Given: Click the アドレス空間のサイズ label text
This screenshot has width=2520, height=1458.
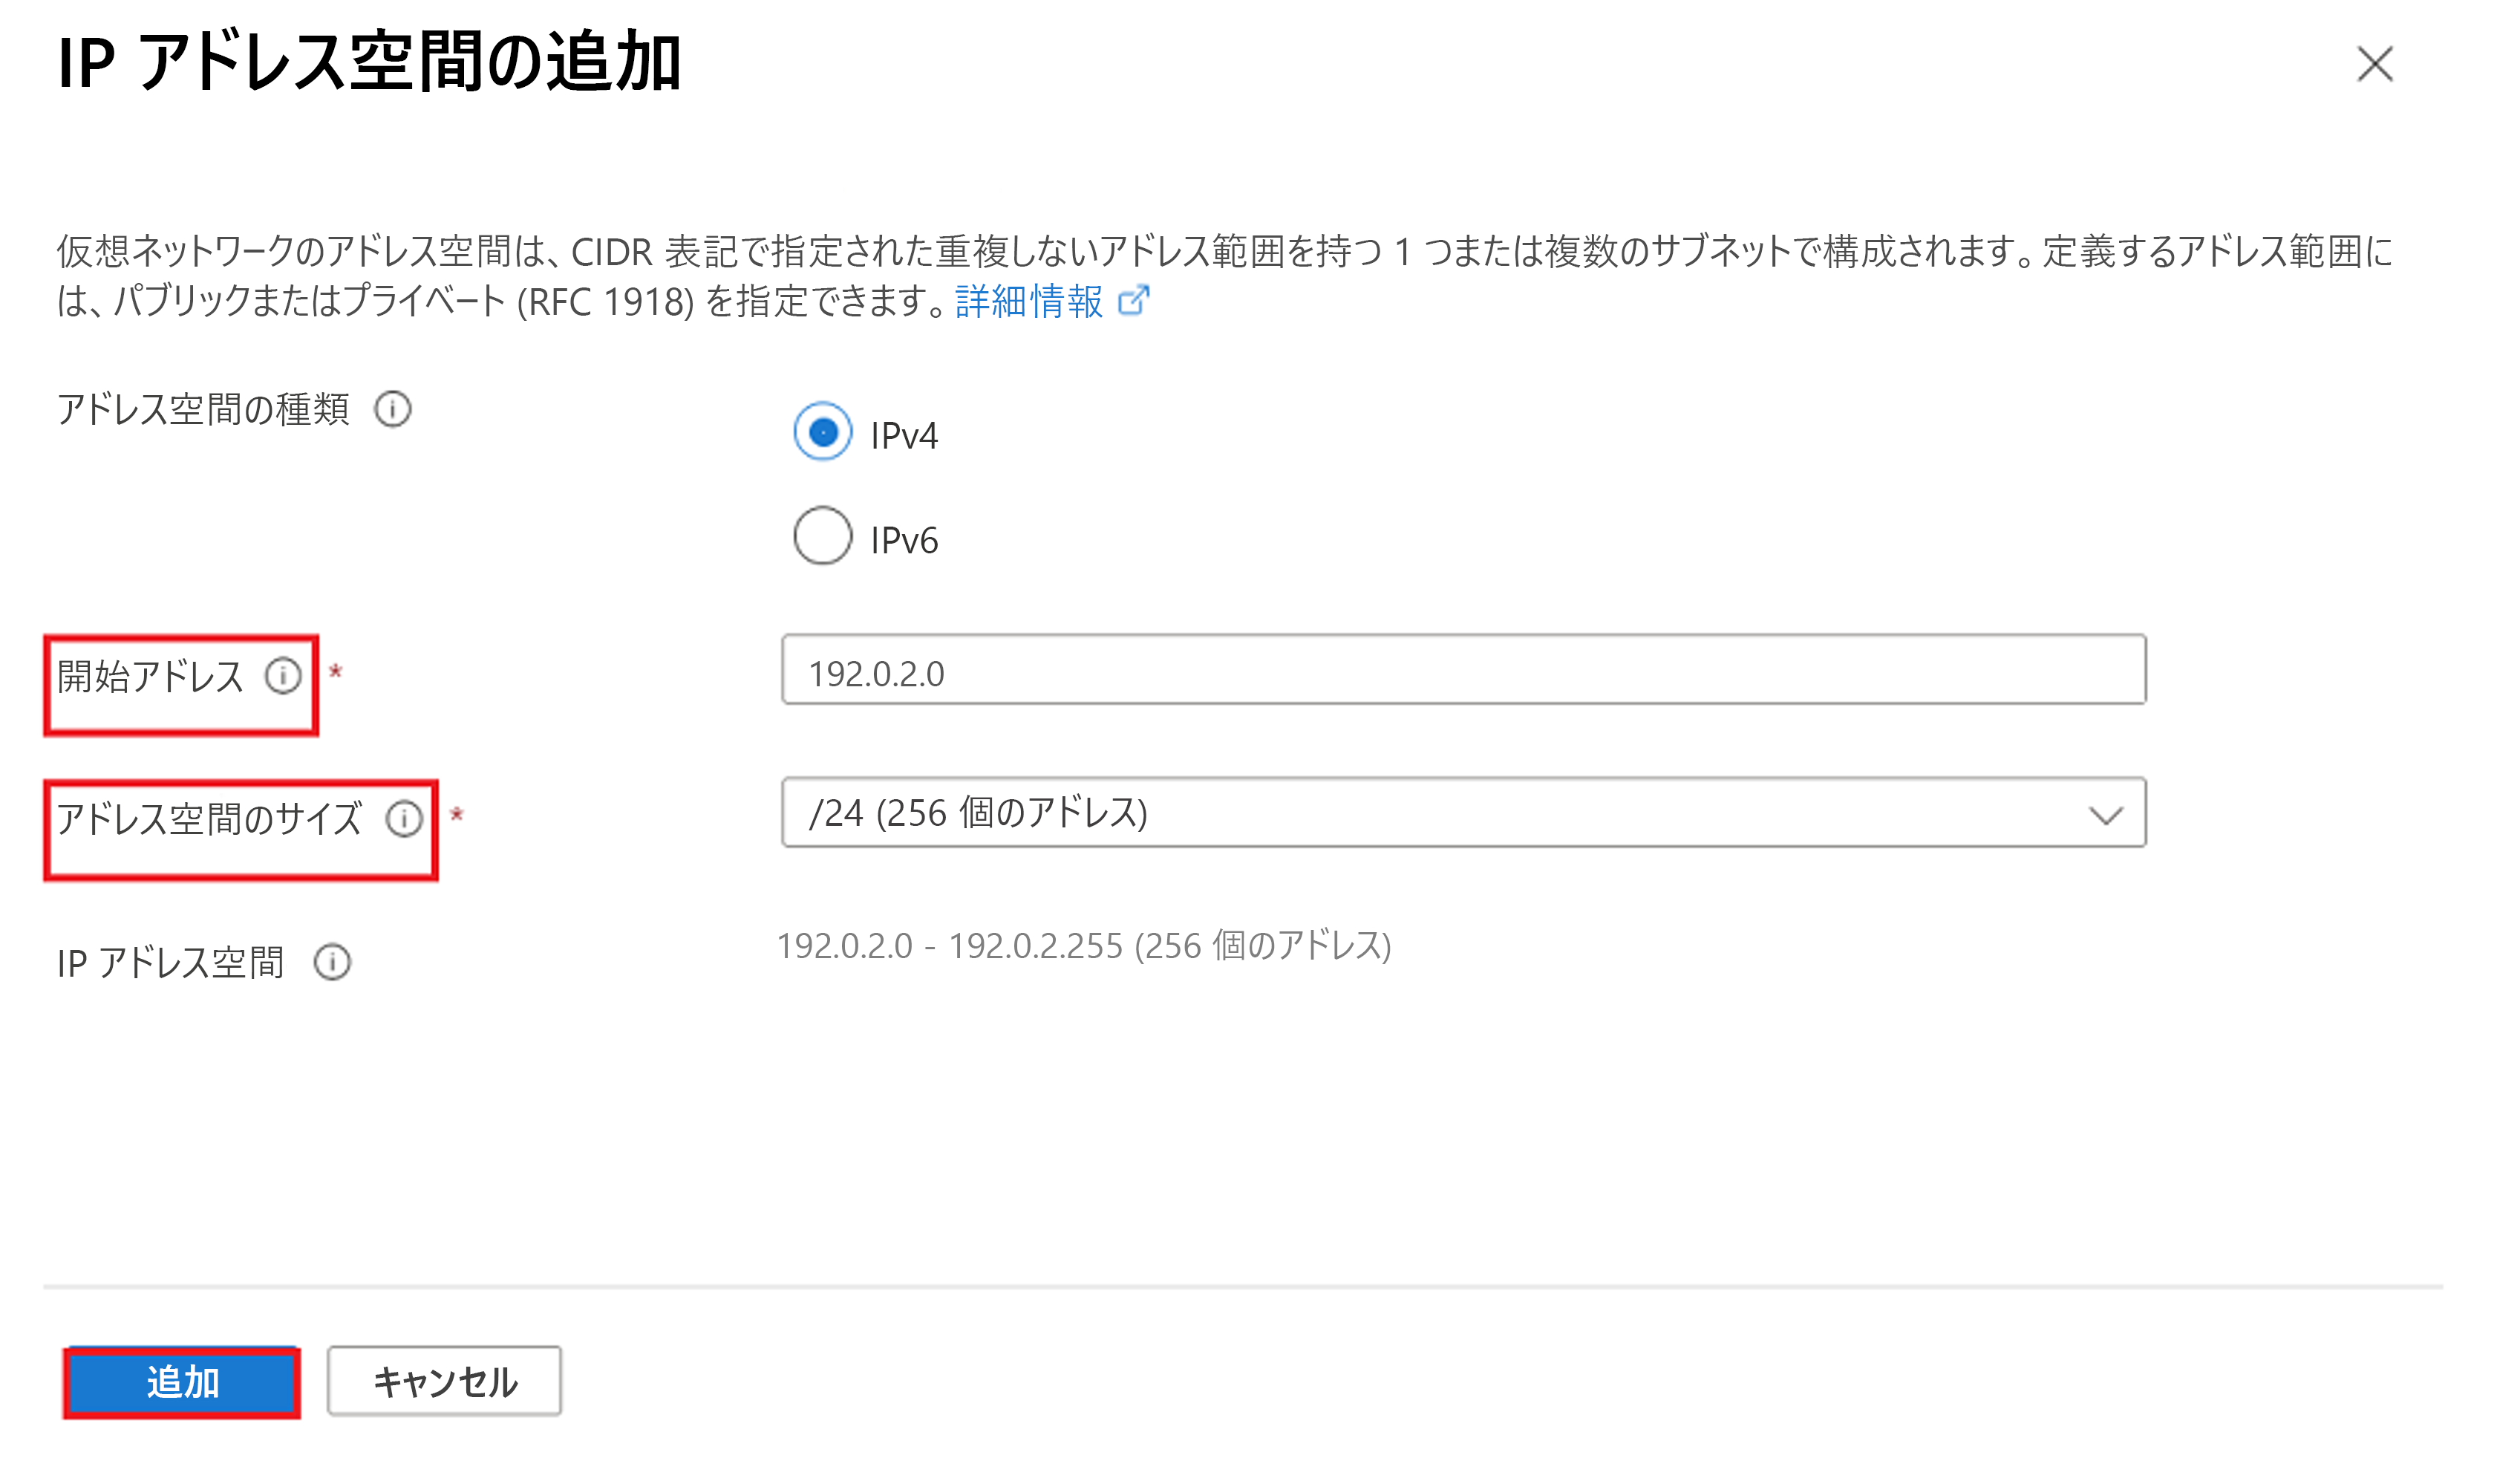Looking at the screenshot, I should pos(208,820).
